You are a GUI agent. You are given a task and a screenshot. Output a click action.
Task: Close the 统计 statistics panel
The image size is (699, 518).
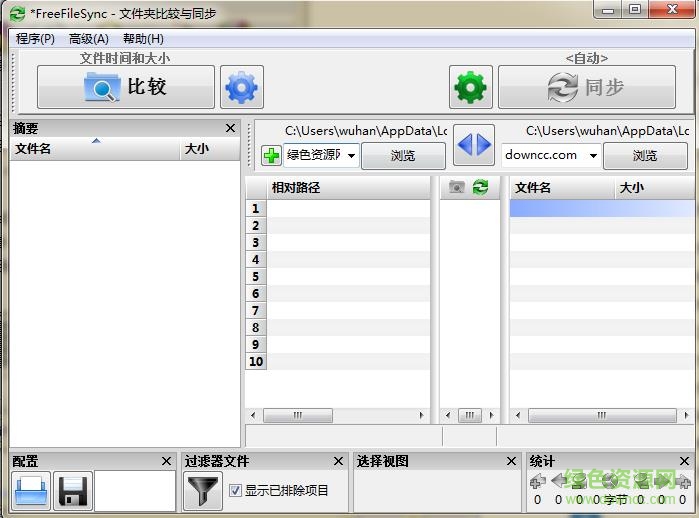point(684,461)
